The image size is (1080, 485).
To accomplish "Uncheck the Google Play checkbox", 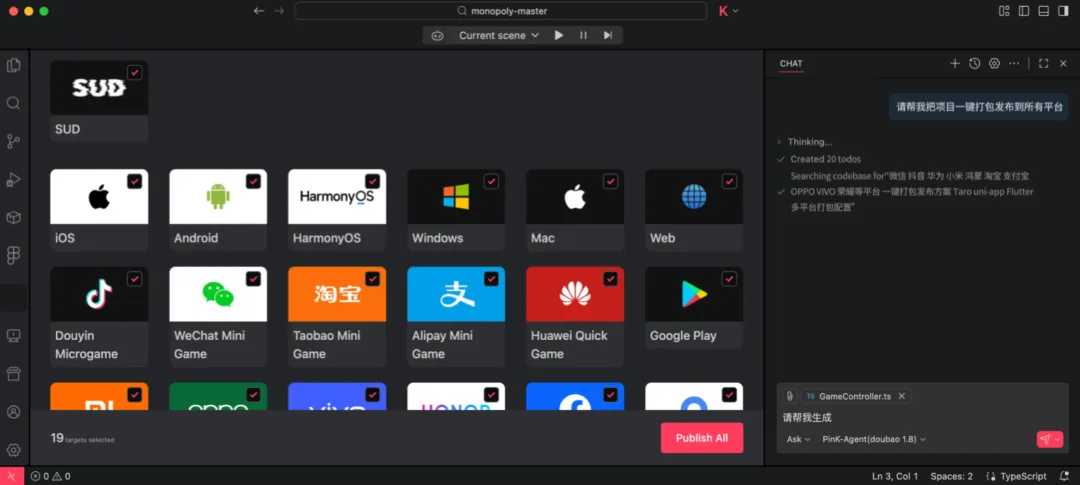I will (729, 279).
